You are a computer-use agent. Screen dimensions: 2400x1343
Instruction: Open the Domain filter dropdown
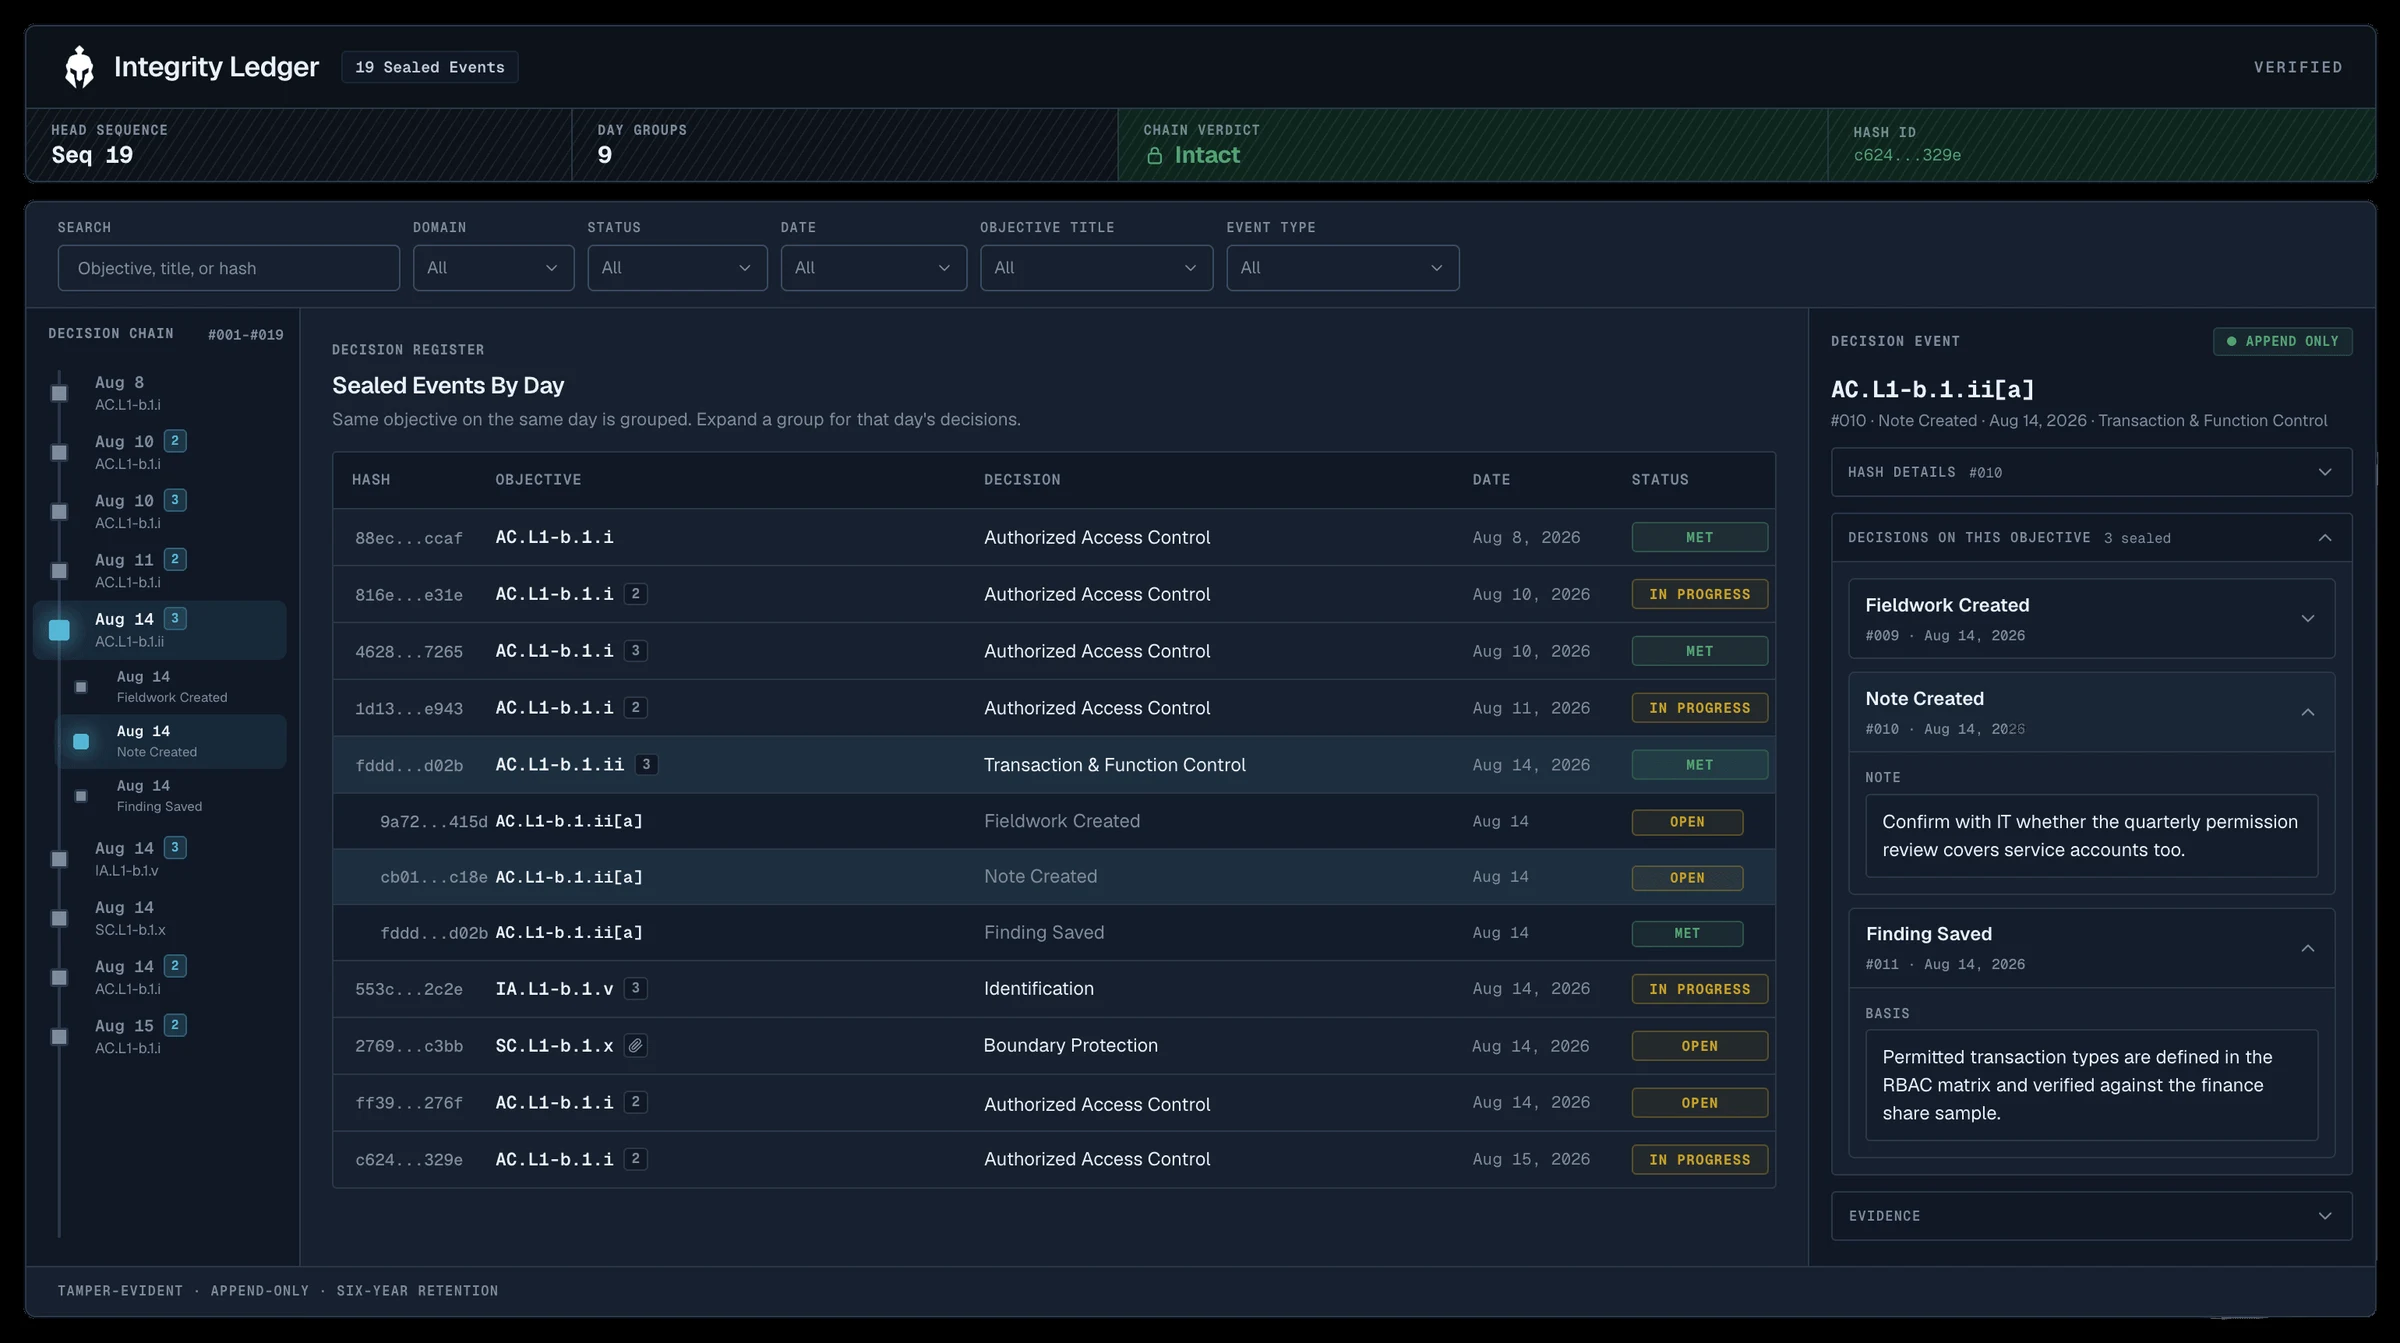(493, 268)
